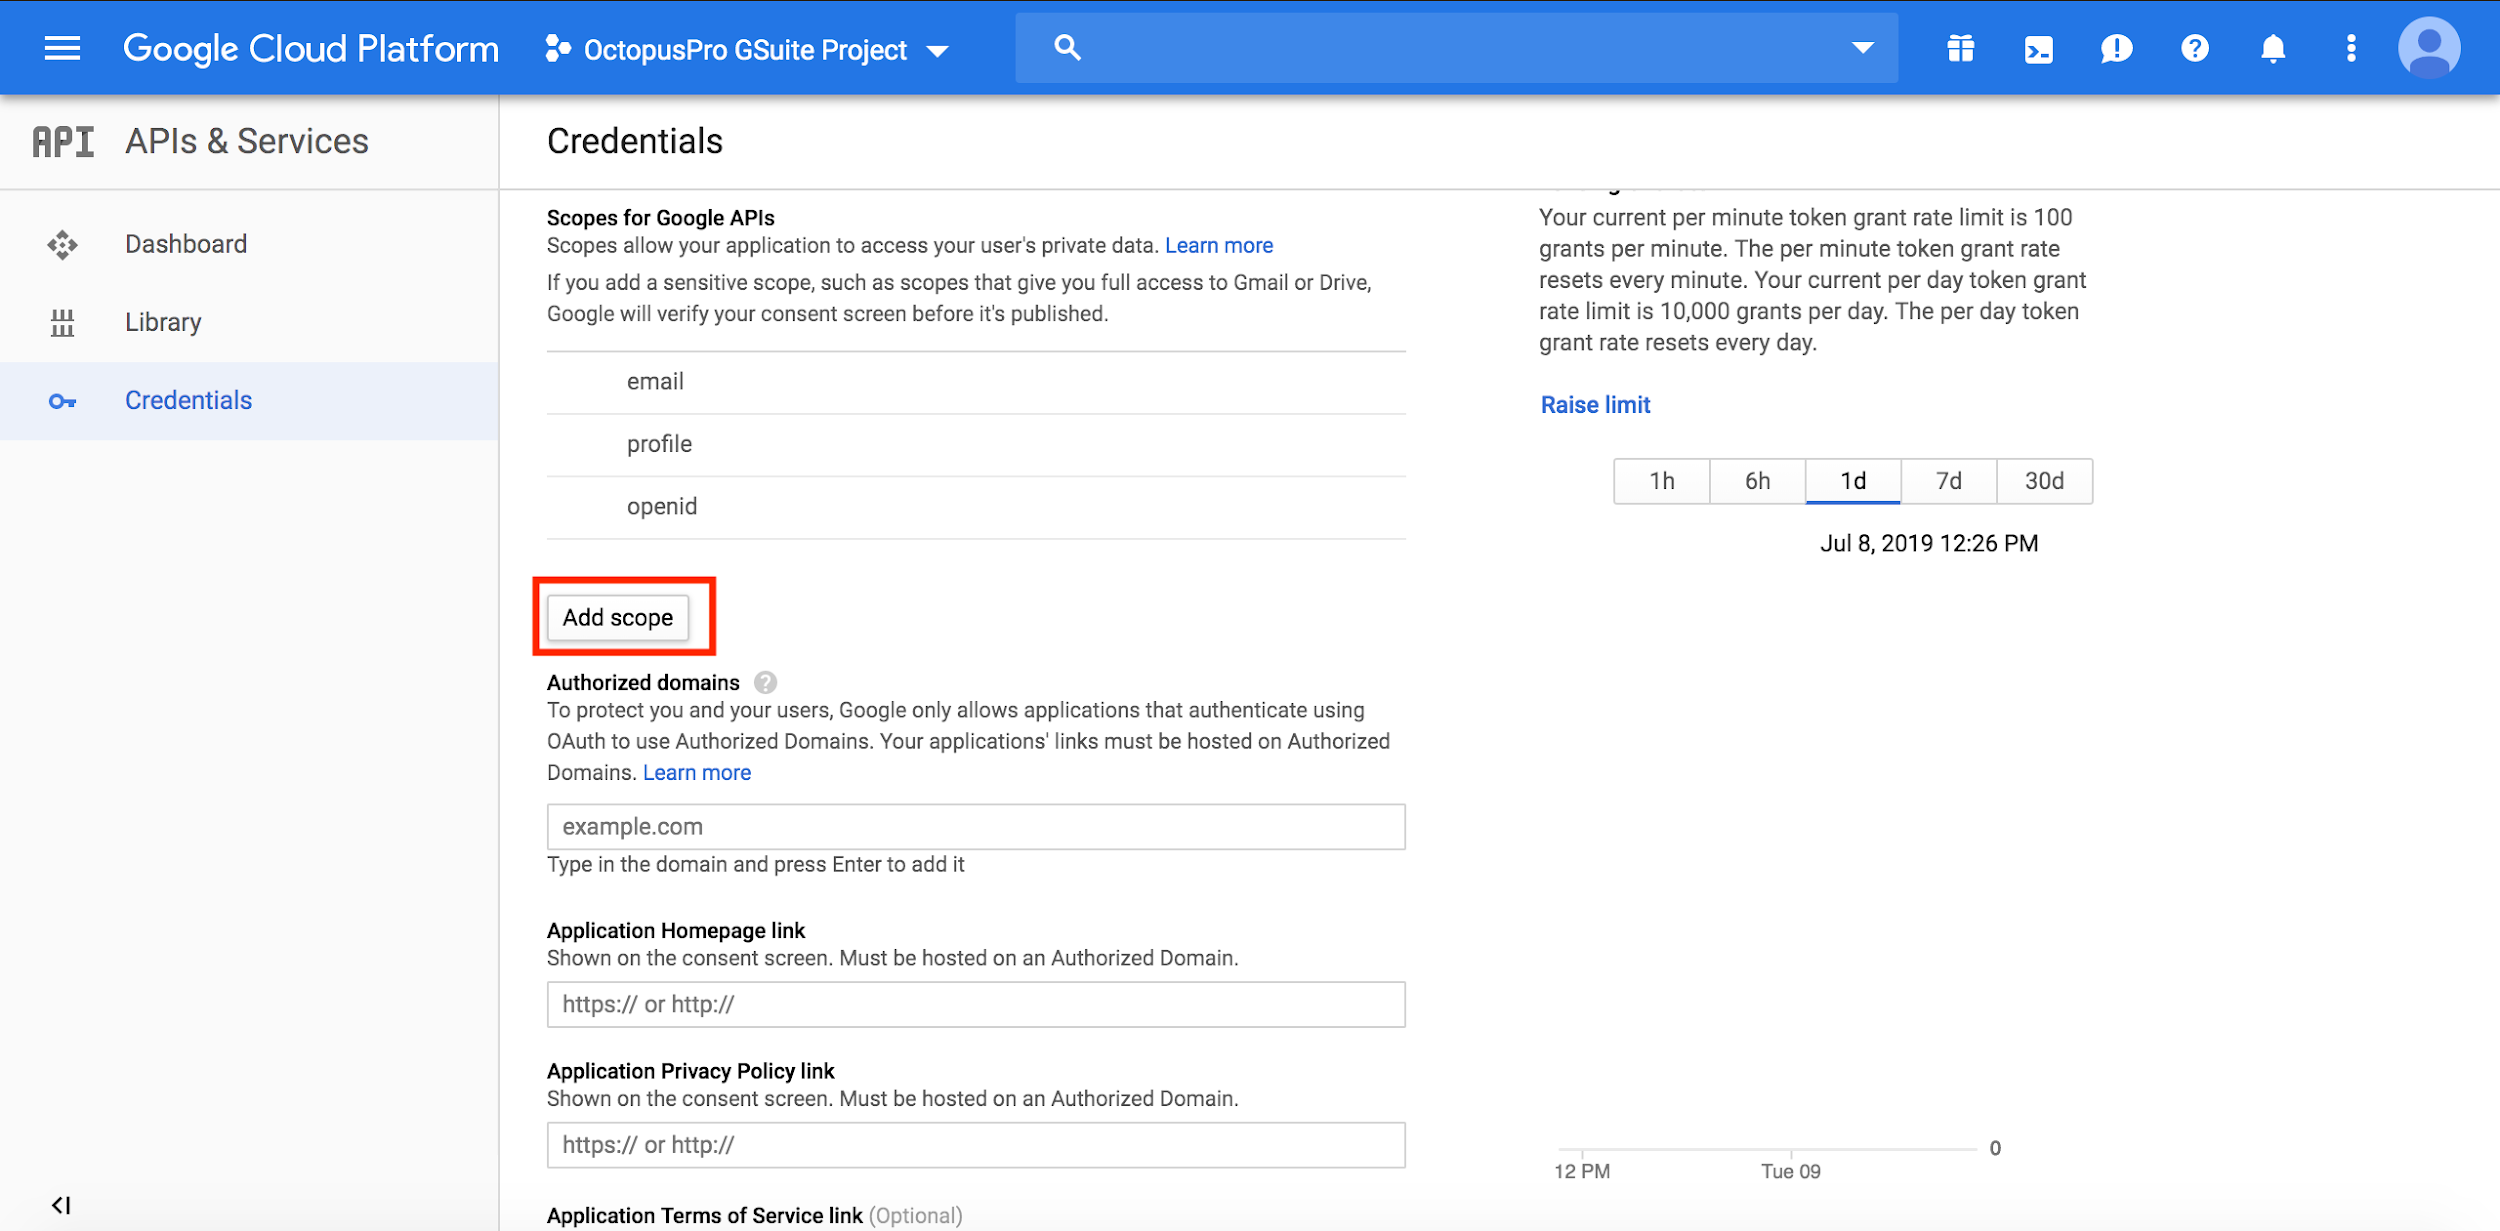Click the API logo icon
Screen dimensions: 2500x1231
(63, 141)
